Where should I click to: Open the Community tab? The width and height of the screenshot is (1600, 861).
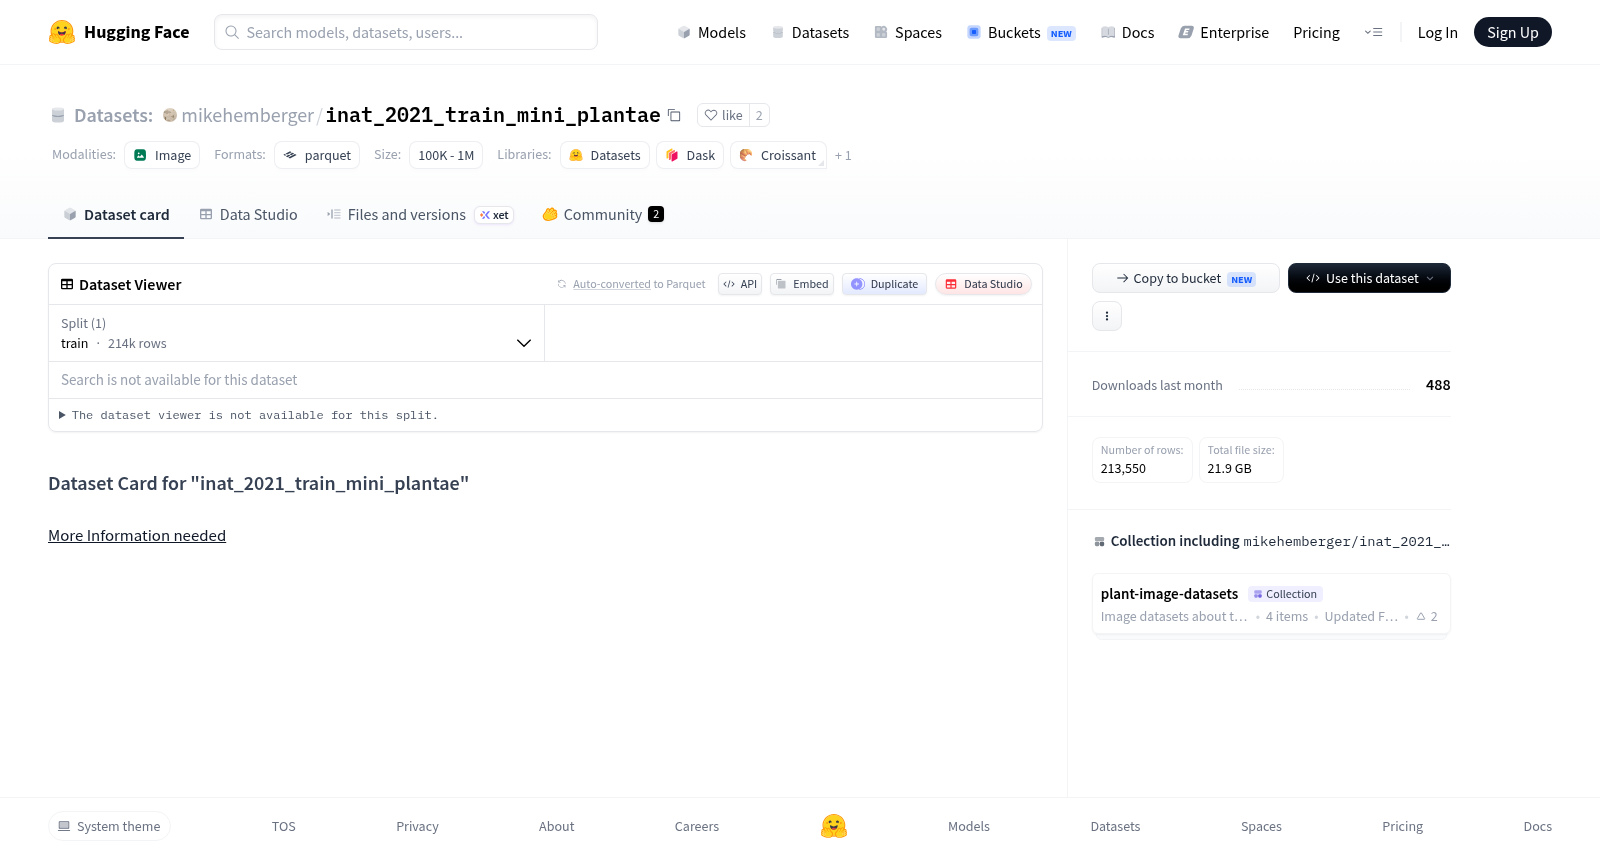coord(603,215)
